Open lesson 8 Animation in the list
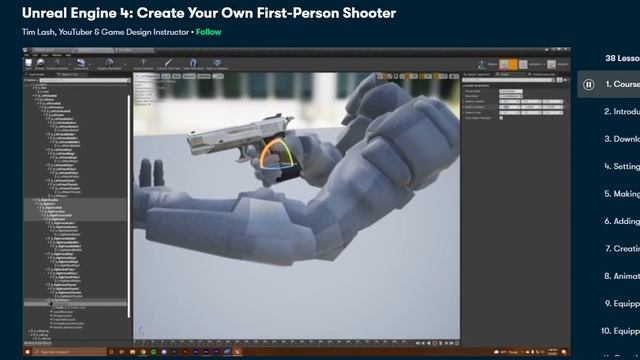This screenshot has width=640, height=360. pos(622,276)
